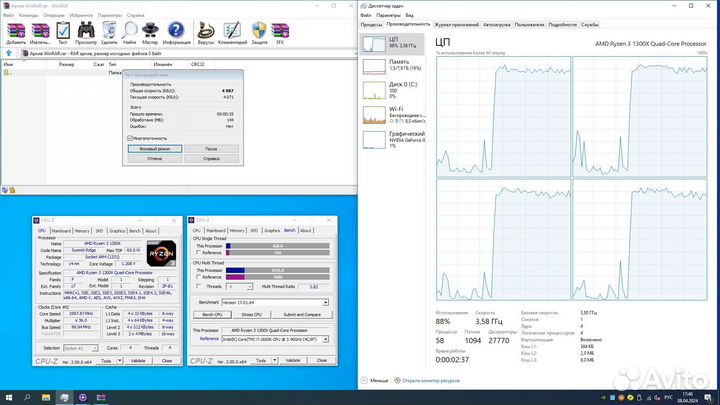Viewport: 720px width, 405px height.
Task: Click the Удалить (Delete) recycle bin icon
Action: [x=109, y=31]
